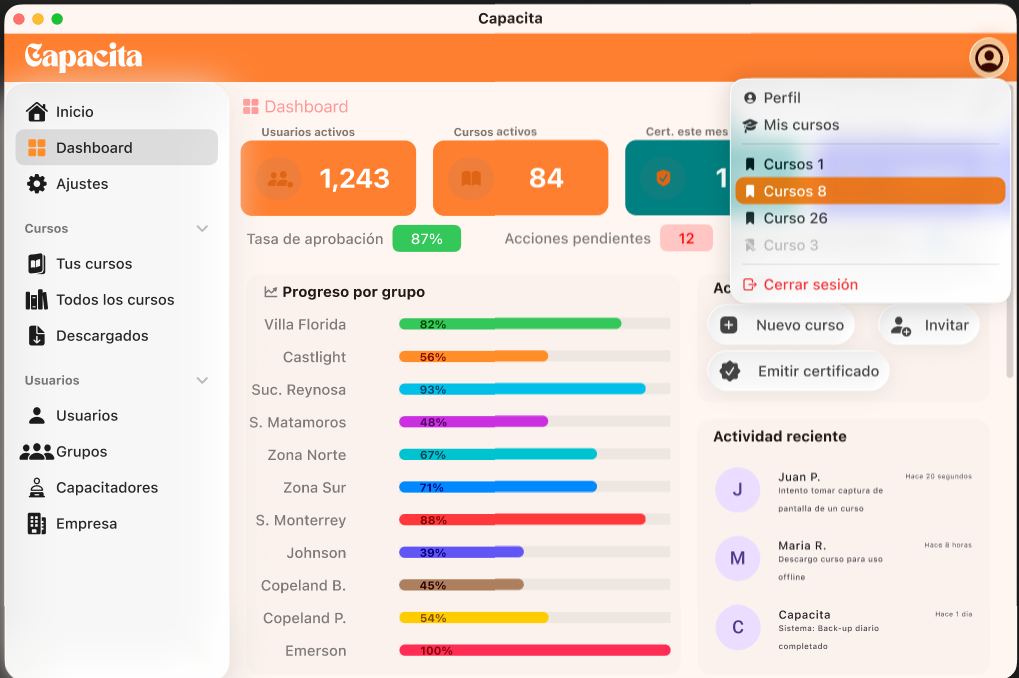Click the Nuevo curso button
The width and height of the screenshot is (1019, 678).
click(781, 325)
